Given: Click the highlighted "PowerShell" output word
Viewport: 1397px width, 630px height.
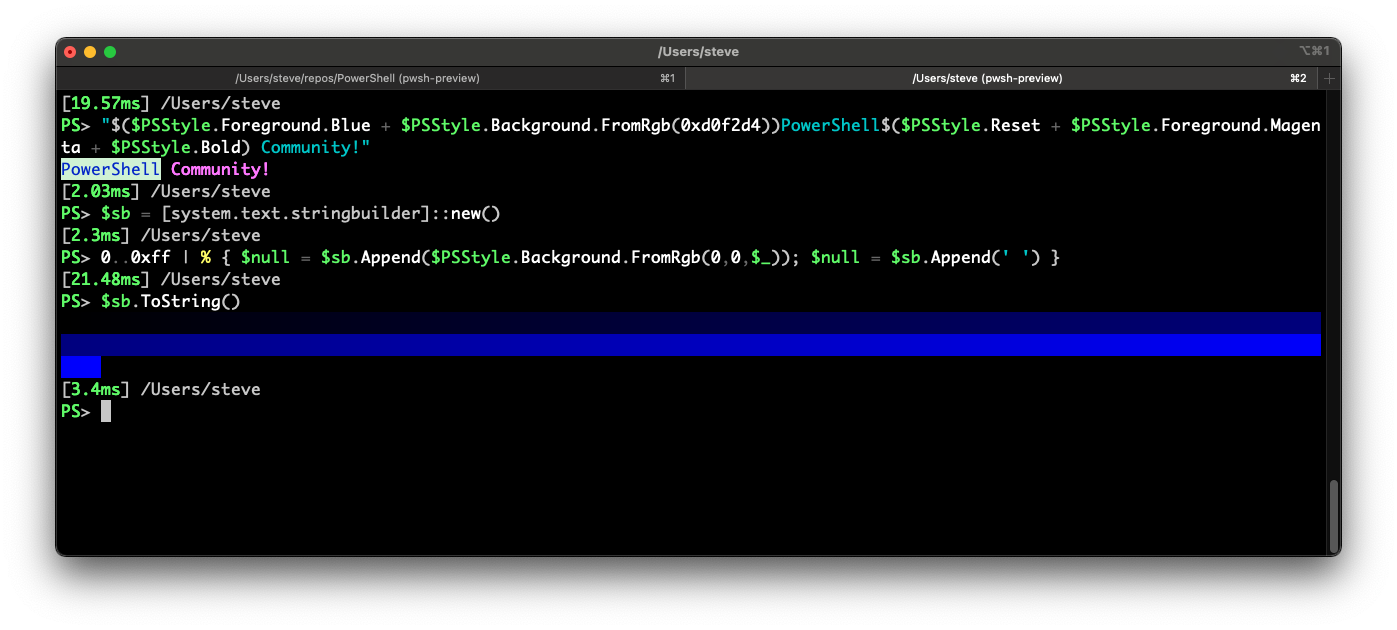Looking at the screenshot, I should (x=111, y=169).
